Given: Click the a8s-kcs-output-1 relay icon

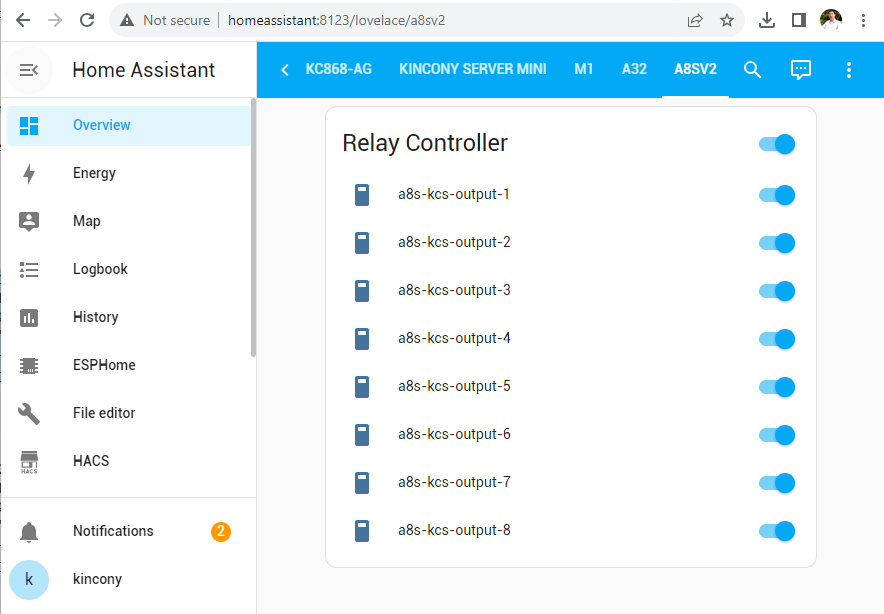Looking at the screenshot, I should 362,195.
